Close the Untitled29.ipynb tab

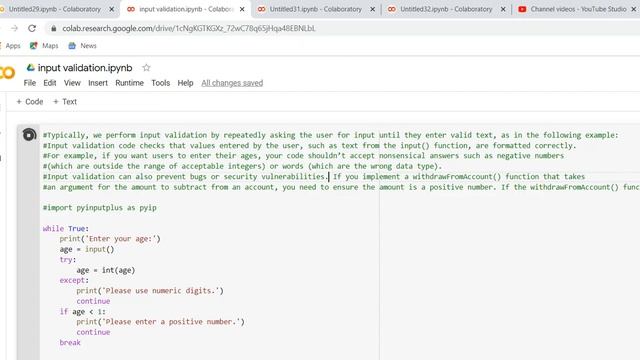(111, 9)
